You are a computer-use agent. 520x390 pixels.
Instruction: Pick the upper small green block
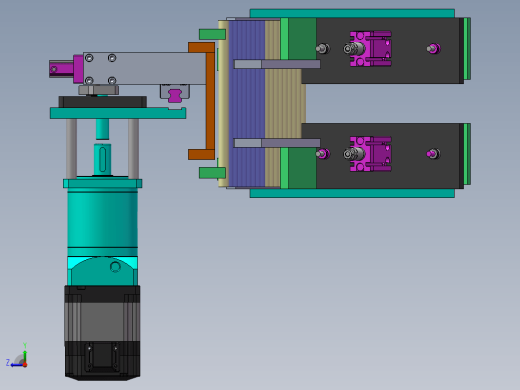click(212, 34)
